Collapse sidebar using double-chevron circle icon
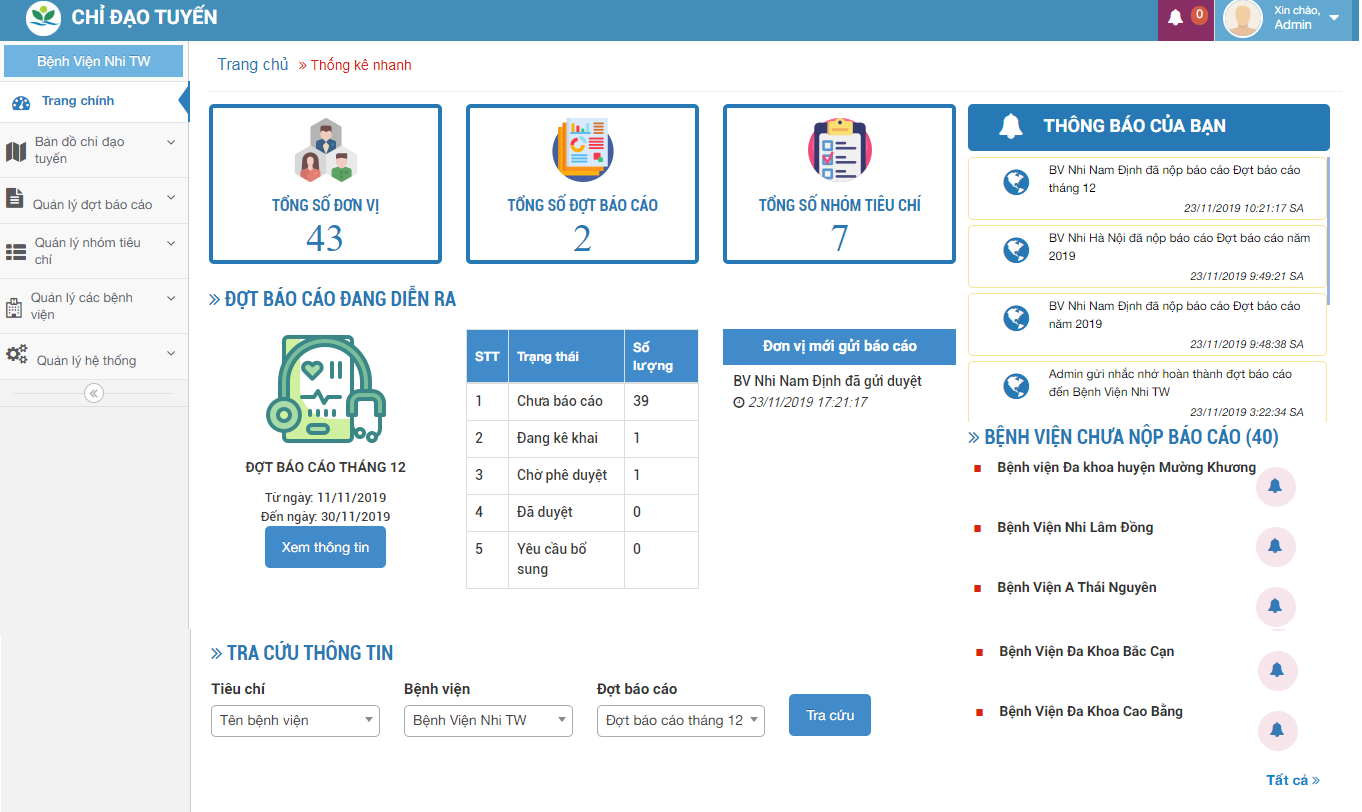The height and width of the screenshot is (812, 1362). [x=94, y=393]
